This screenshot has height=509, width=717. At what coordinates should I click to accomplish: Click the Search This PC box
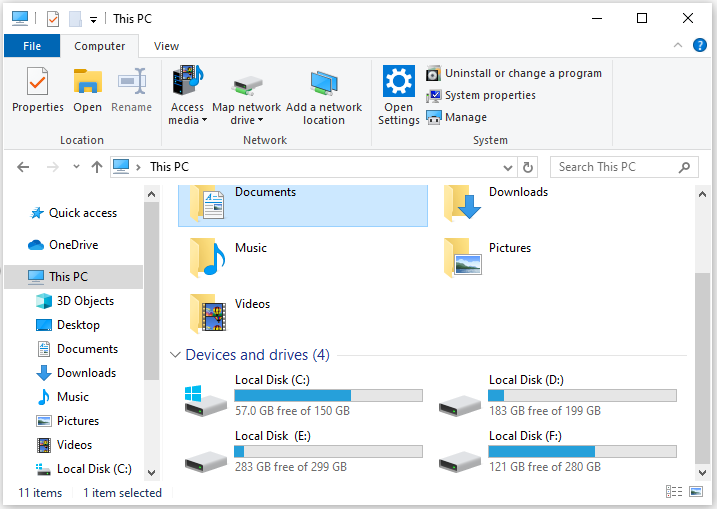click(624, 167)
